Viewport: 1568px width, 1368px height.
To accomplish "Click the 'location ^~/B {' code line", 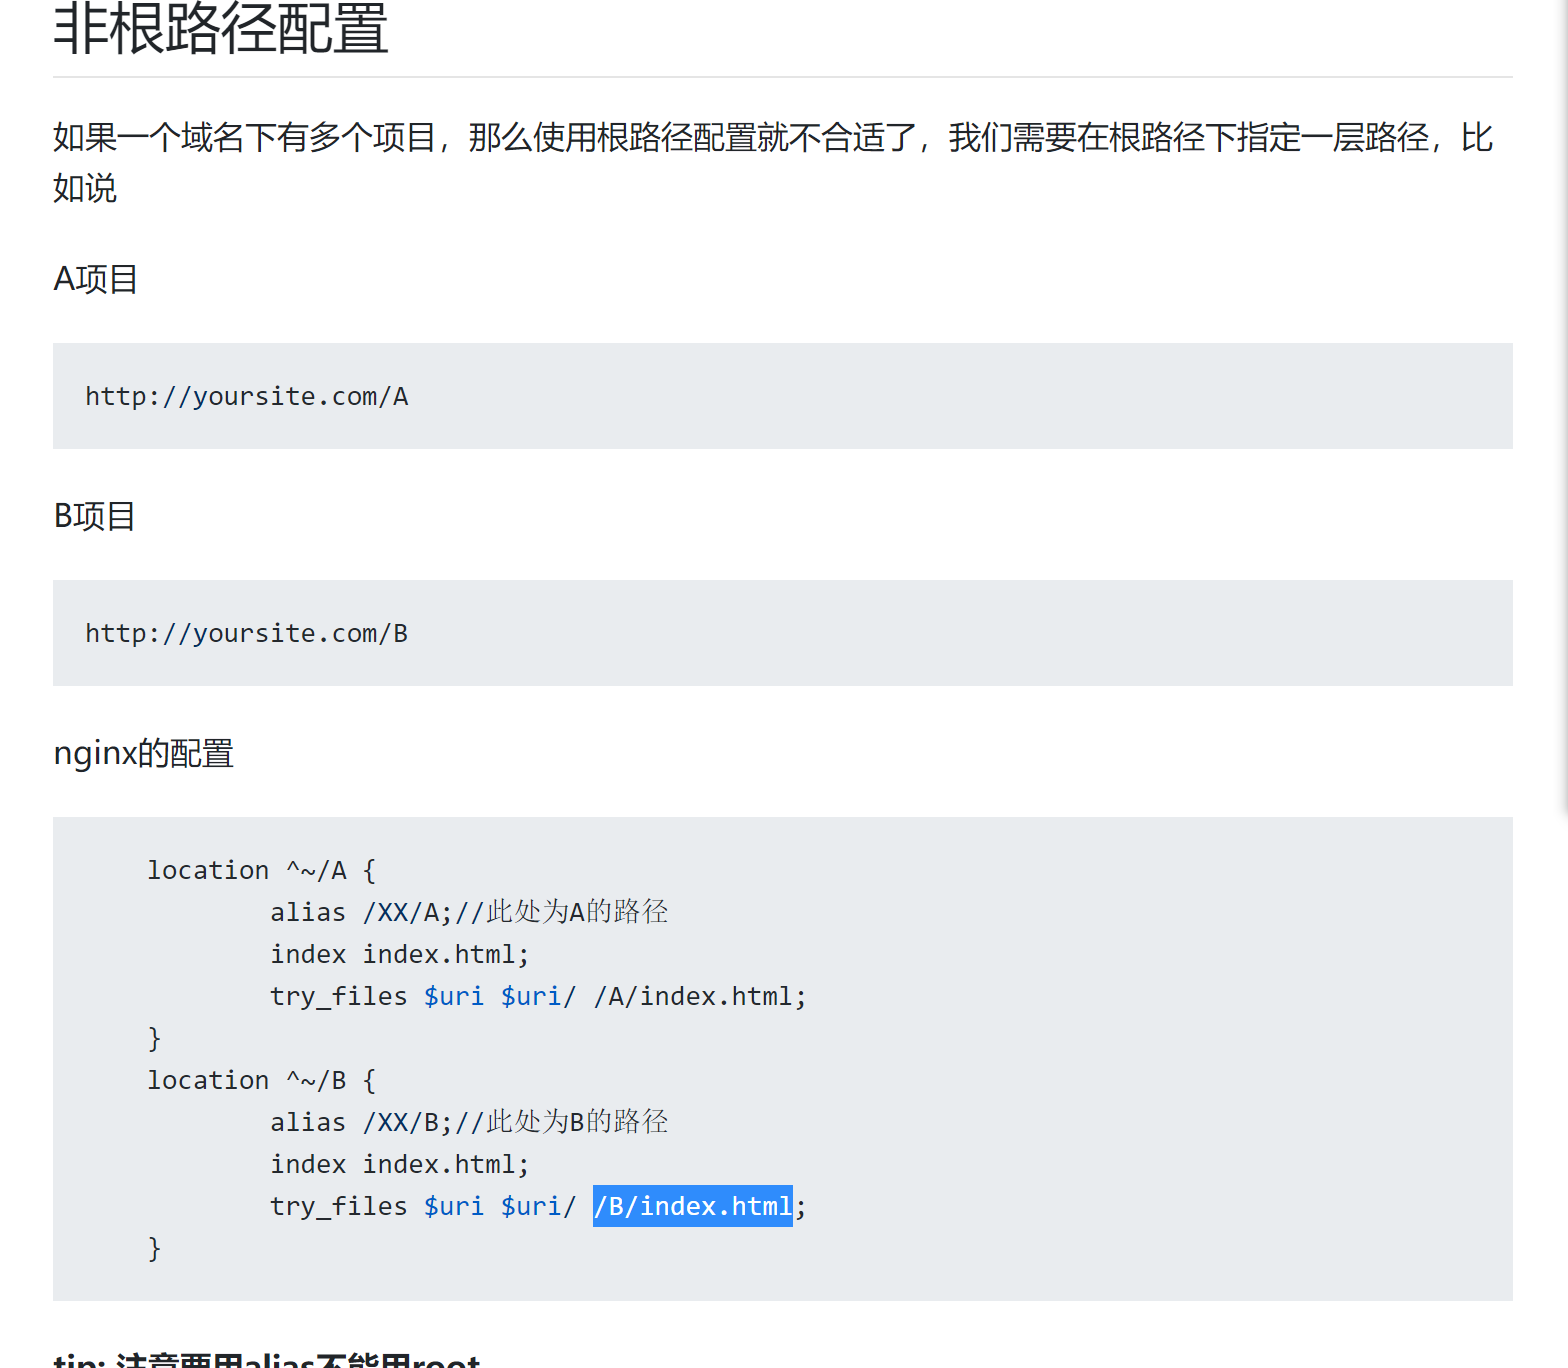I will tap(261, 1081).
